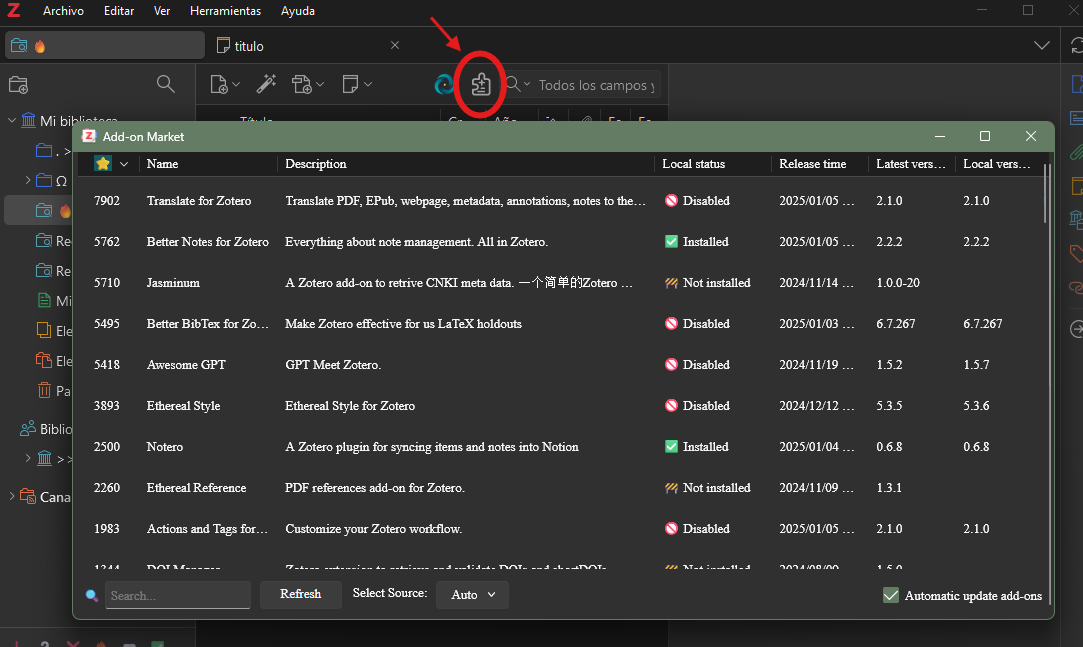Click the magic wand add-by-identifier icon
The width and height of the screenshot is (1083, 647).
coord(266,84)
